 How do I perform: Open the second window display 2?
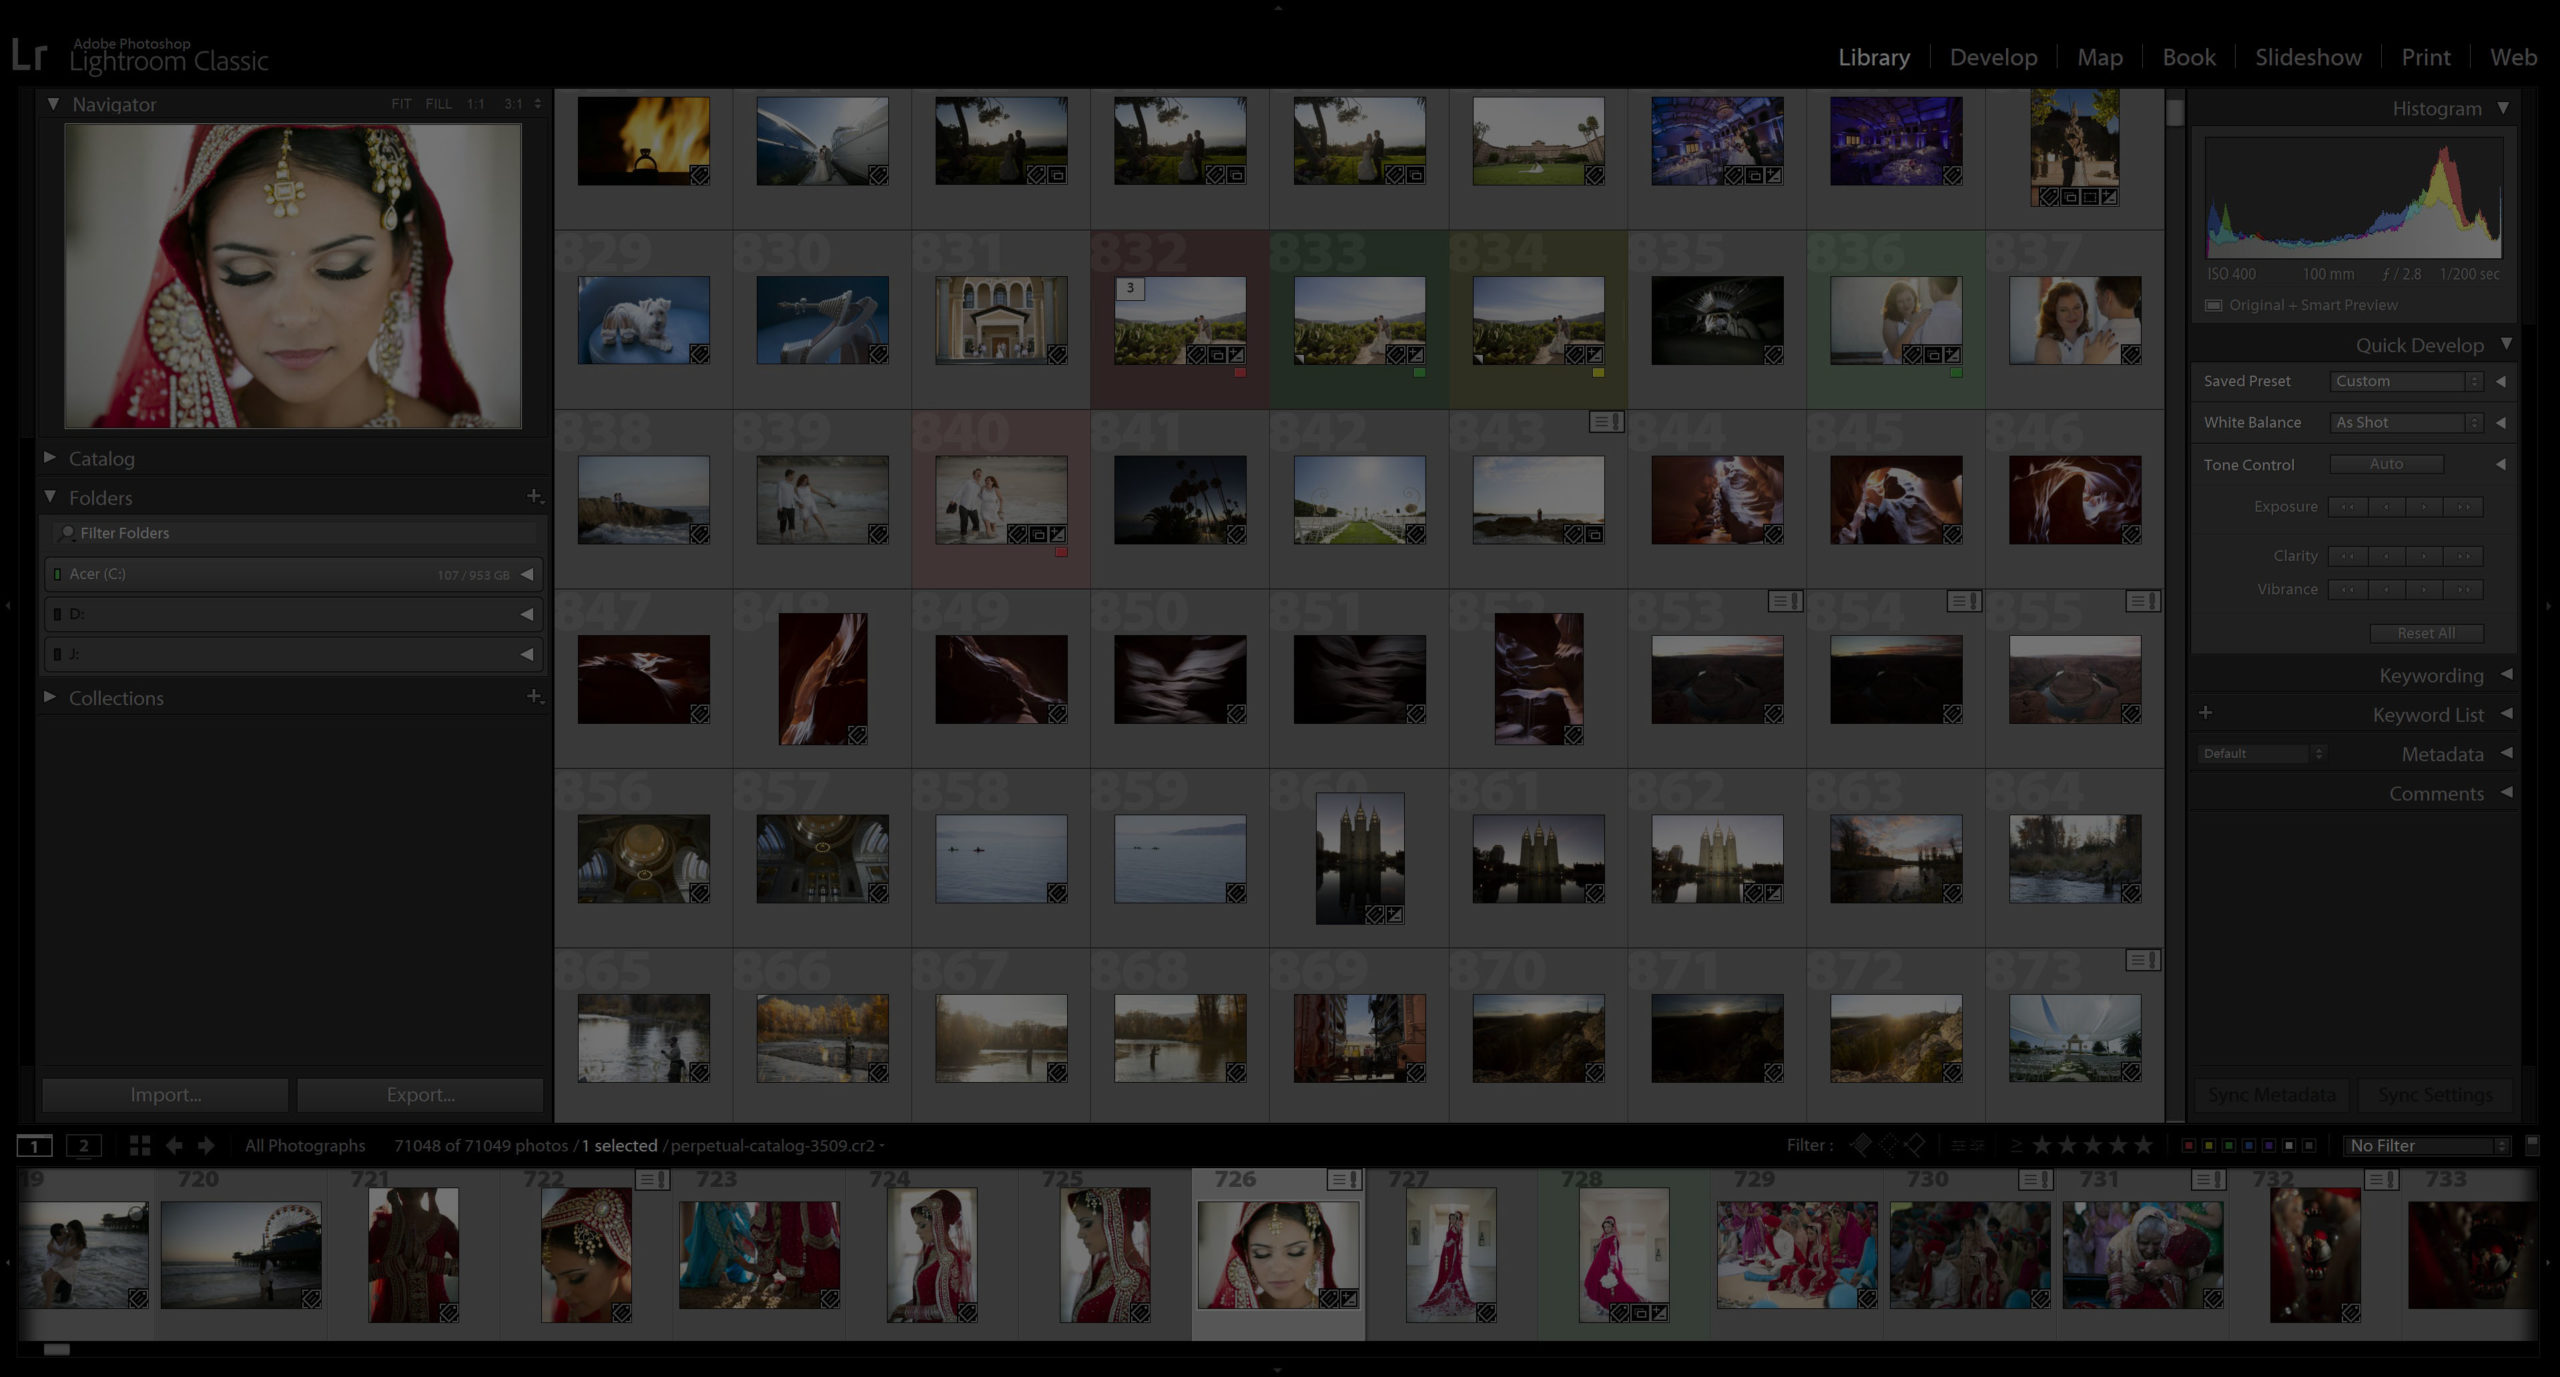click(x=84, y=1146)
